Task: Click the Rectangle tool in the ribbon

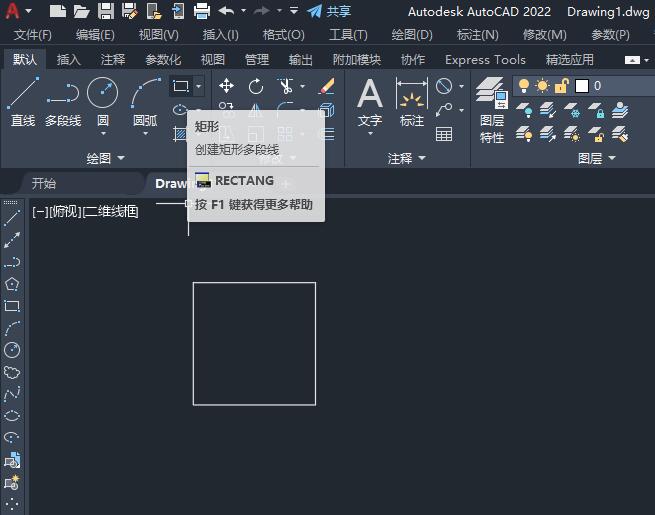Action: (x=181, y=86)
